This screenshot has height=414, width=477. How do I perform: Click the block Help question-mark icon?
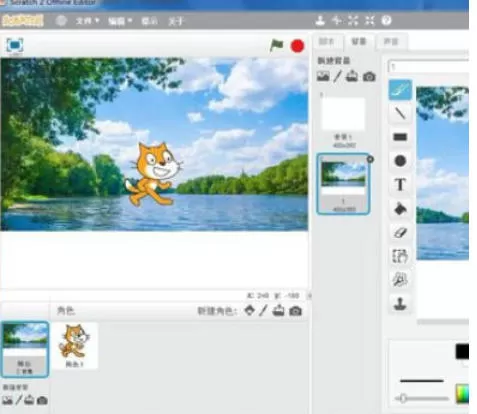pos(386,21)
